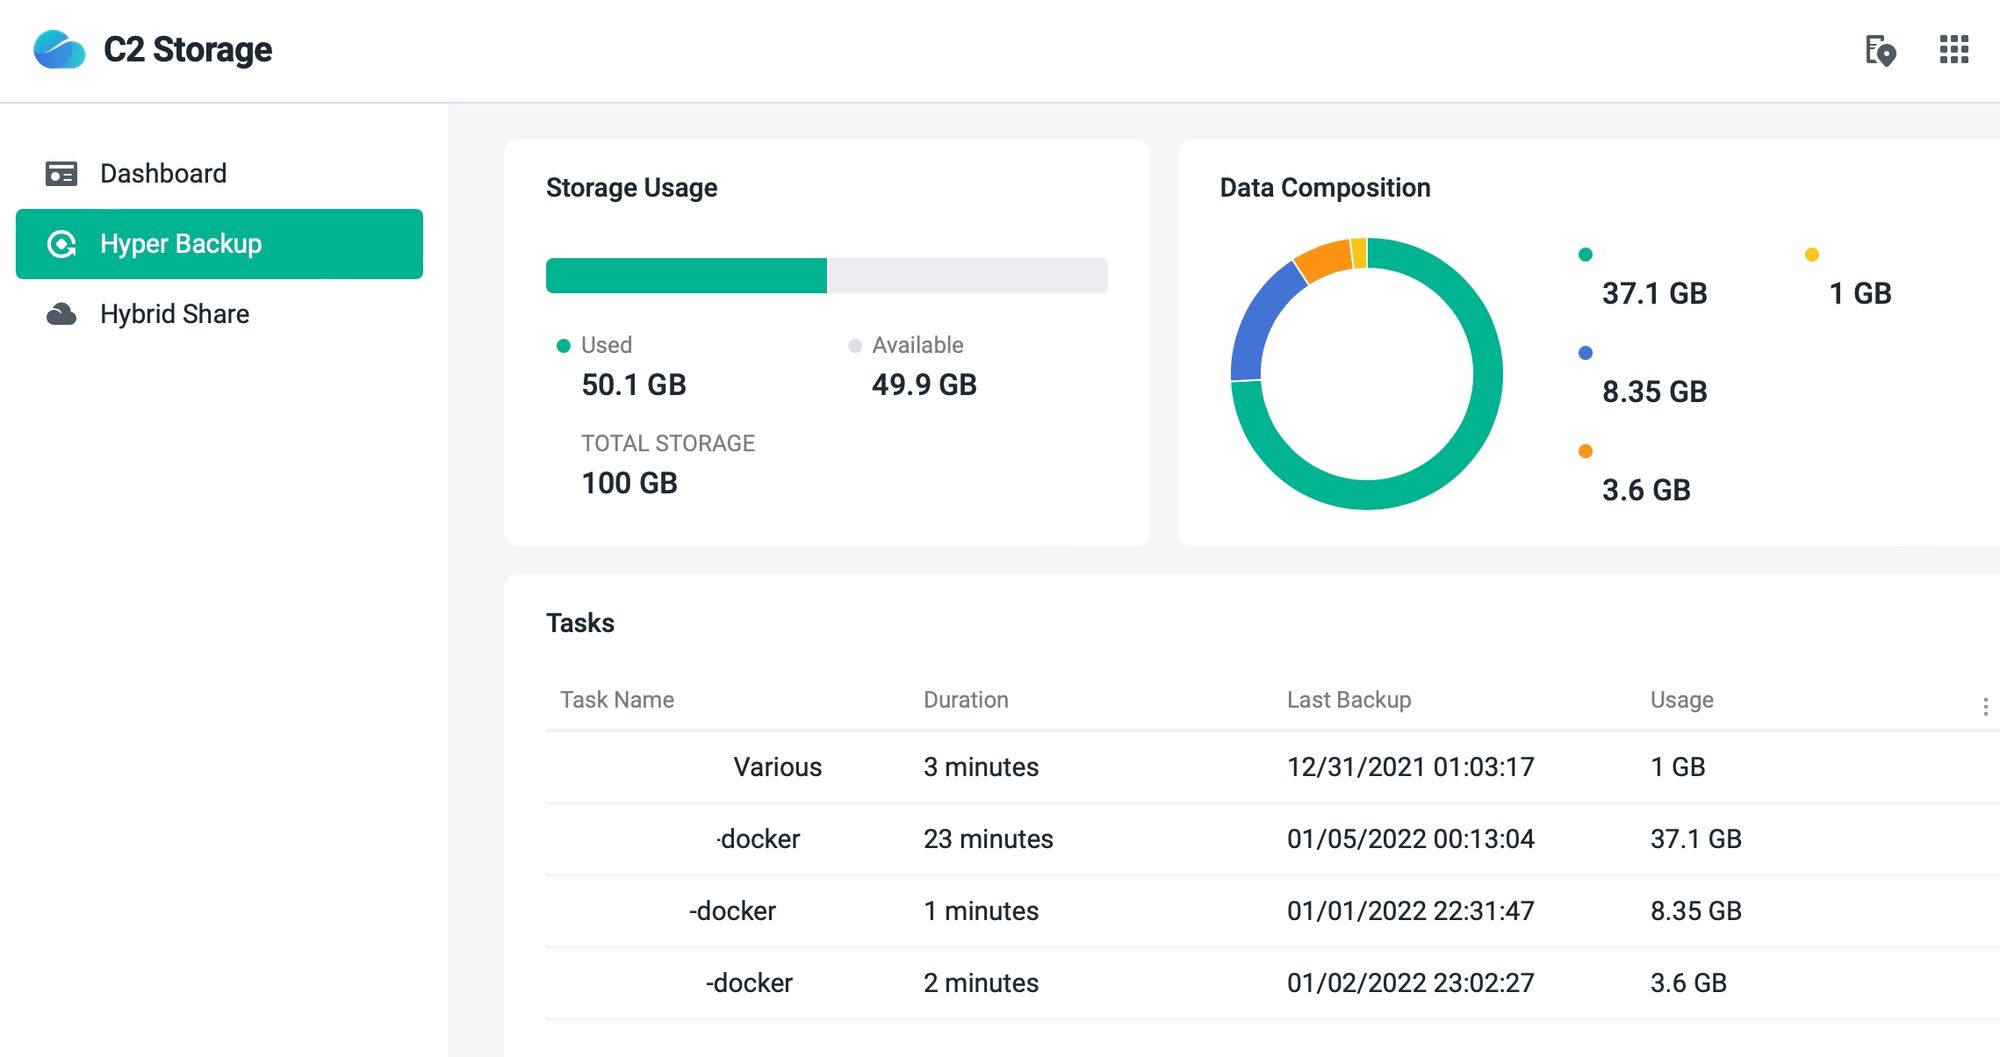Image resolution: width=2000 pixels, height=1057 pixels.
Task: Open the data location icon in header
Action: pyautogui.click(x=1880, y=50)
